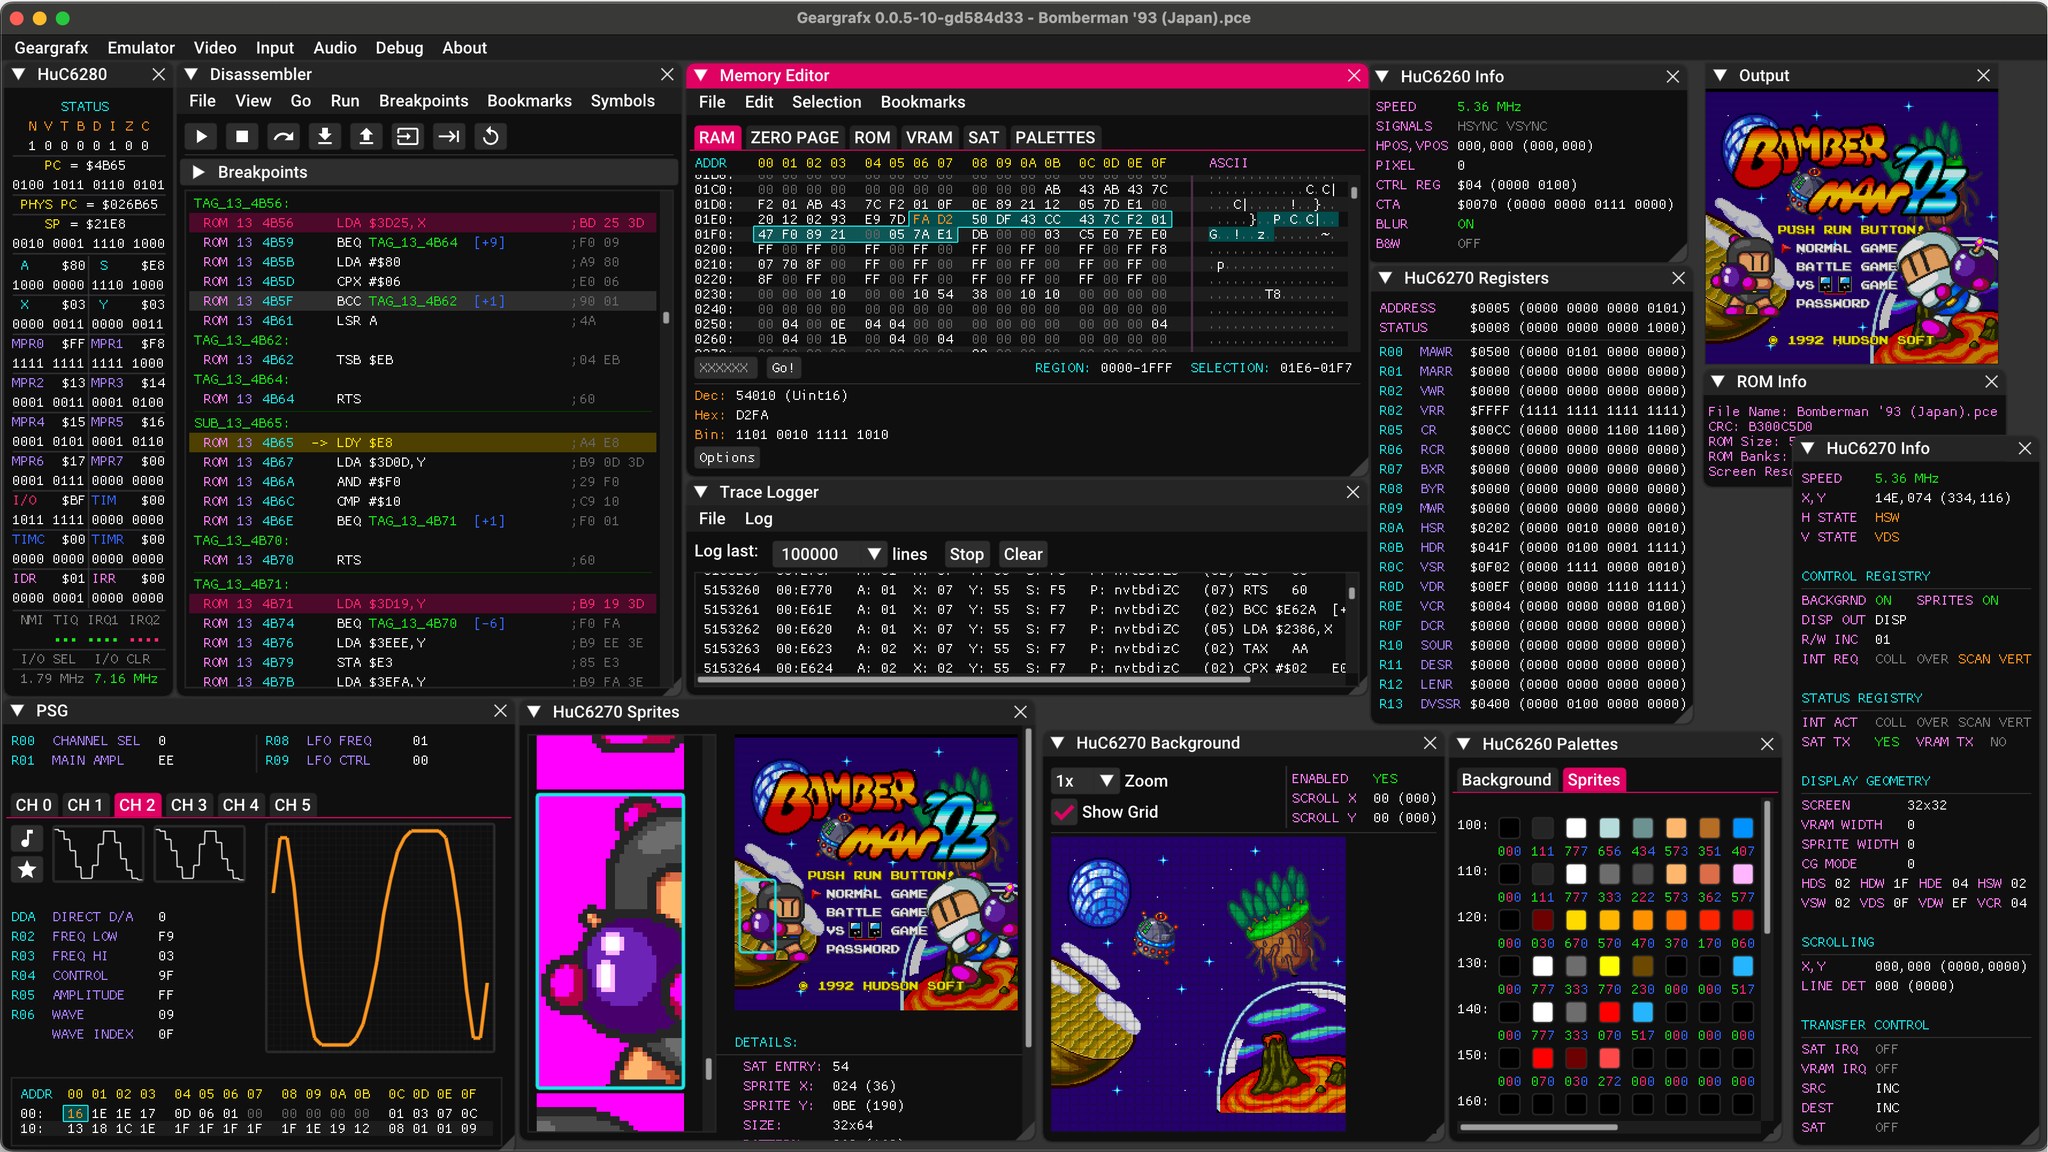Click the highlighted 16 byte in PSG memory
The height and width of the screenshot is (1152, 2048).
(75, 1114)
